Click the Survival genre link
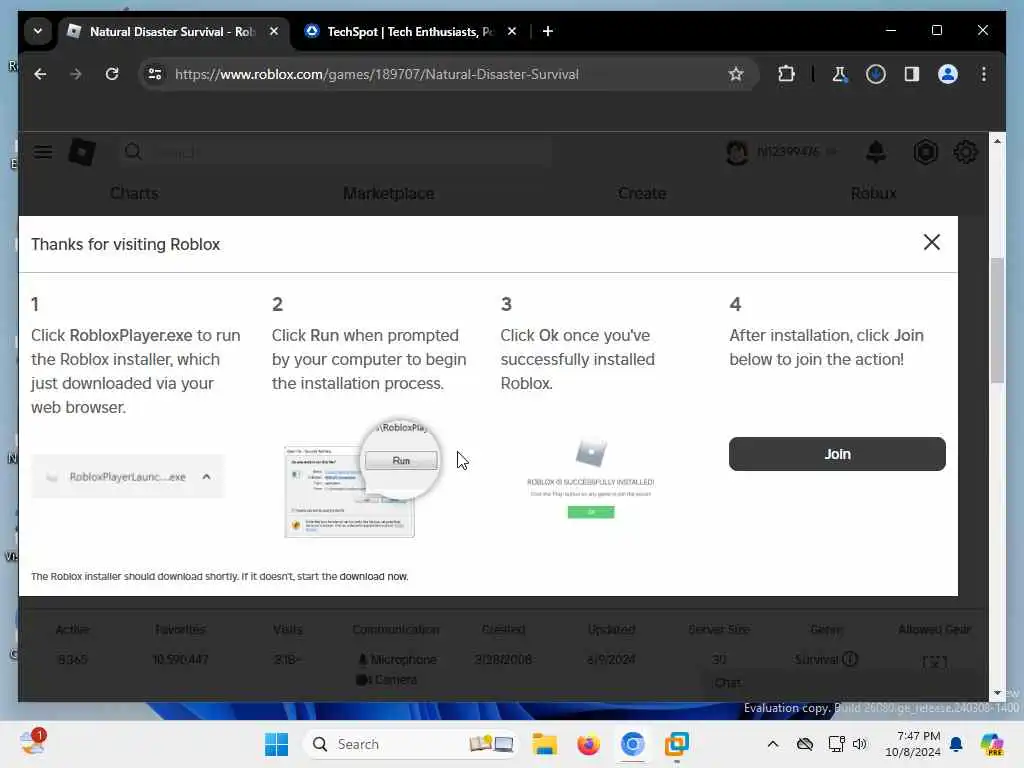1024x768 pixels. click(x=816, y=660)
